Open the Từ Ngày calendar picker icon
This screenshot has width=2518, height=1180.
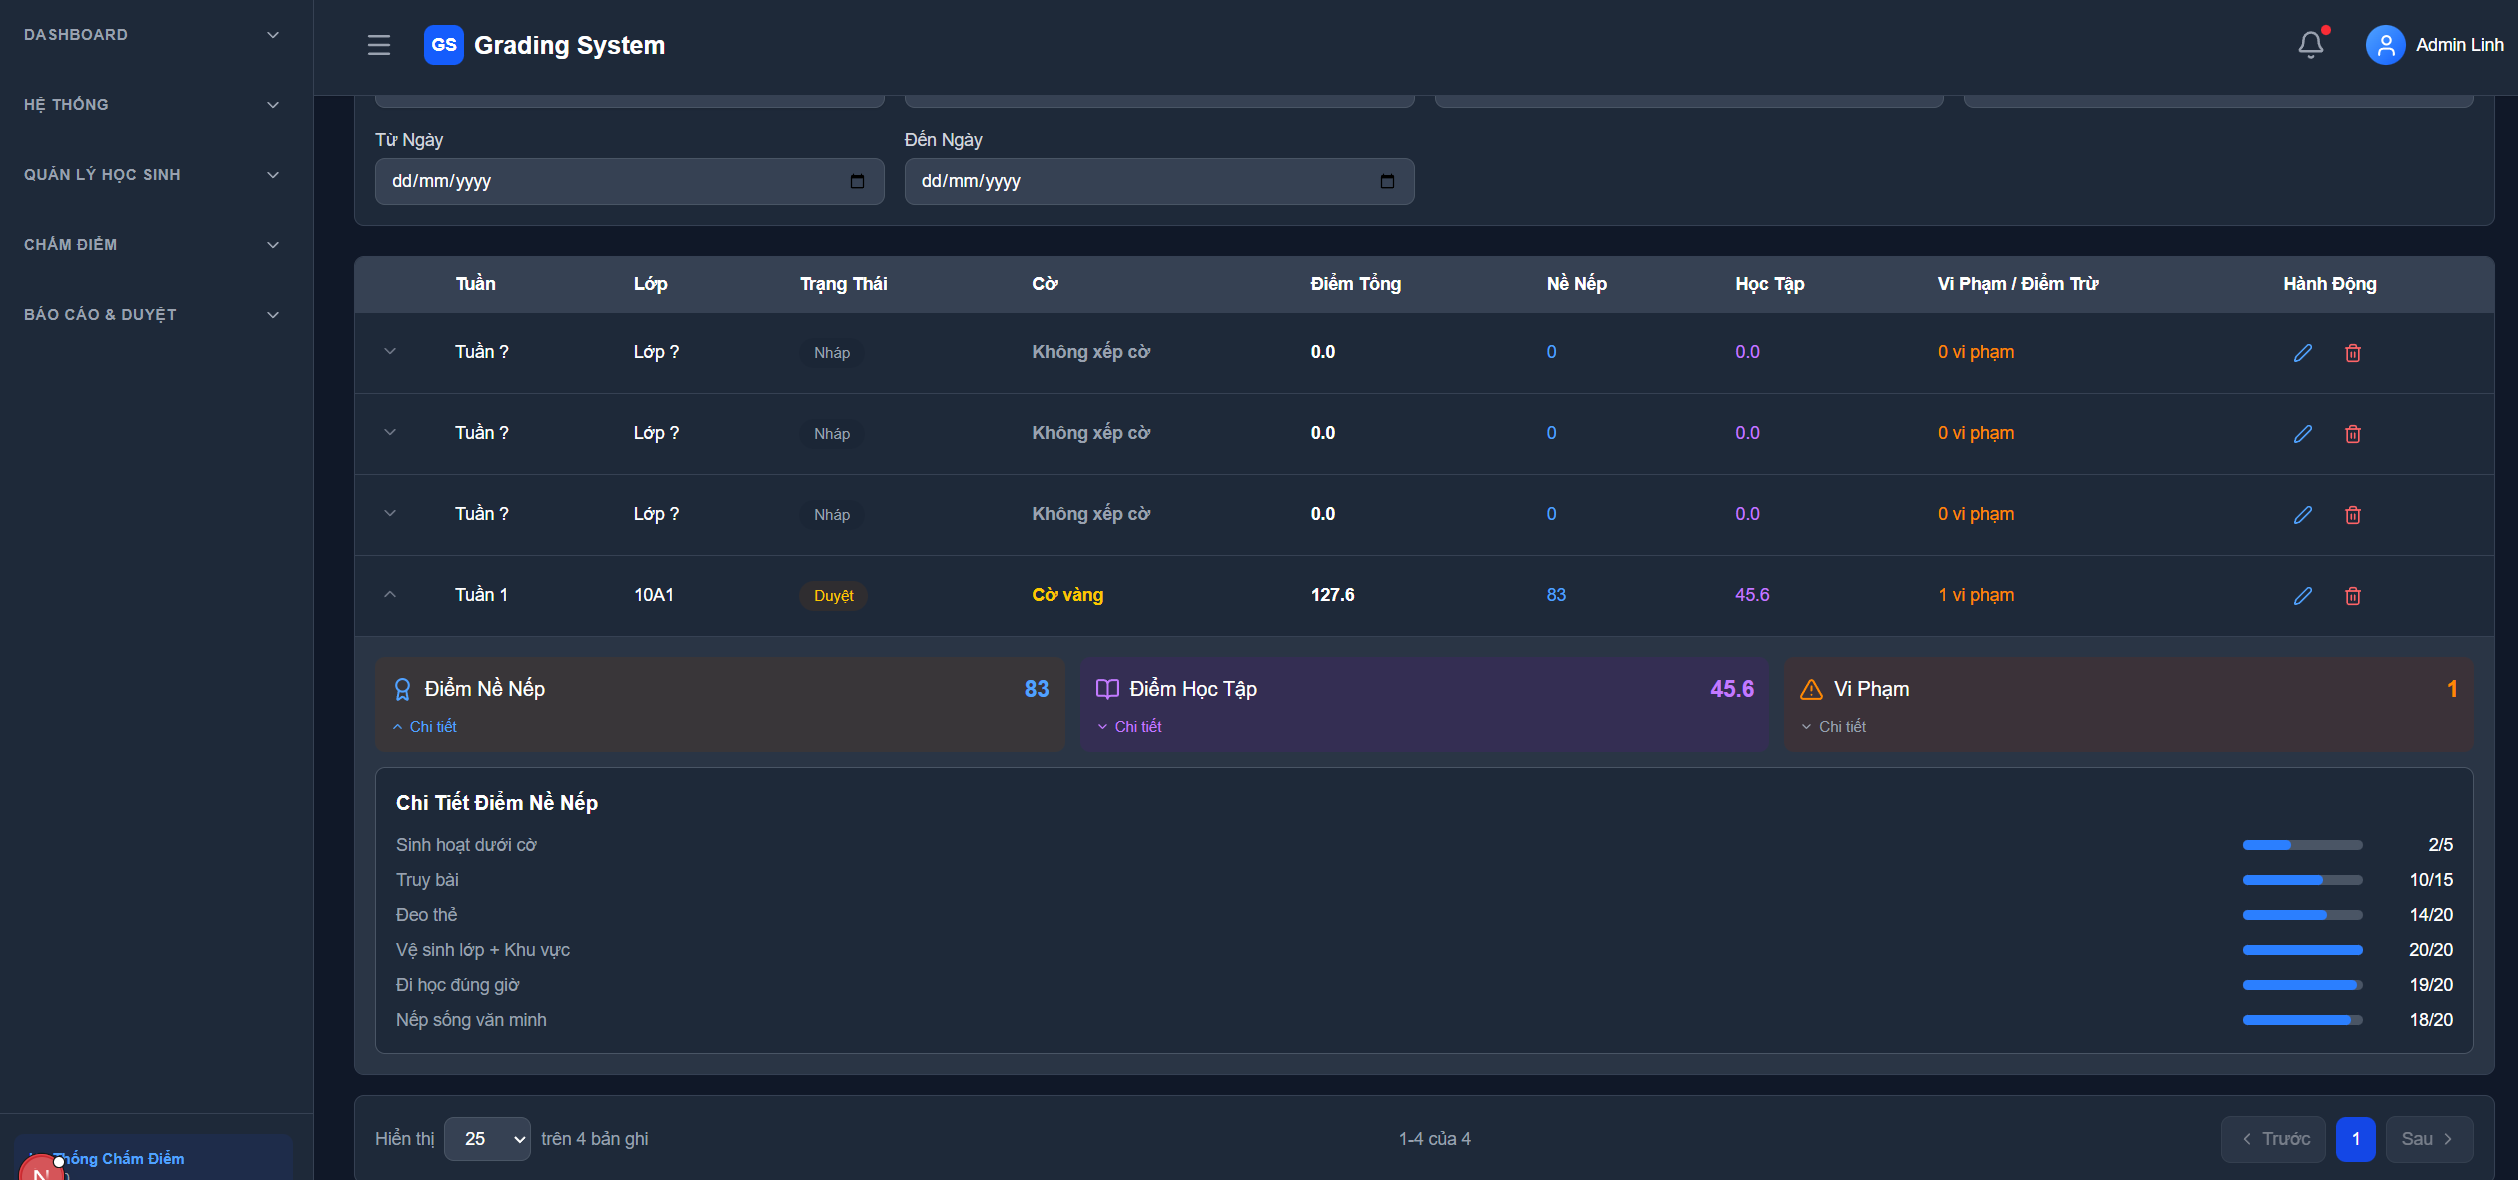(x=857, y=181)
